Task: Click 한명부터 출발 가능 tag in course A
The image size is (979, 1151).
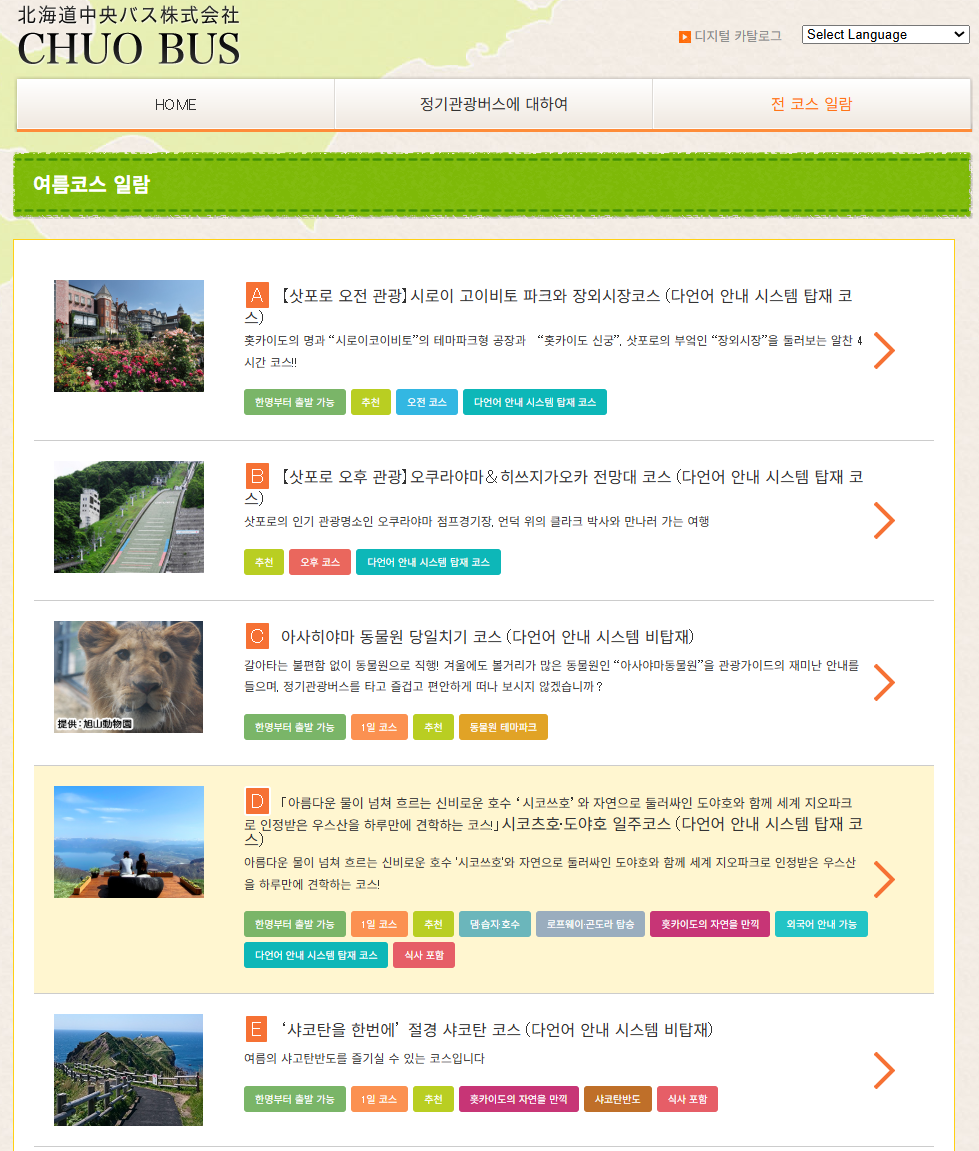Action: (294, 402)
